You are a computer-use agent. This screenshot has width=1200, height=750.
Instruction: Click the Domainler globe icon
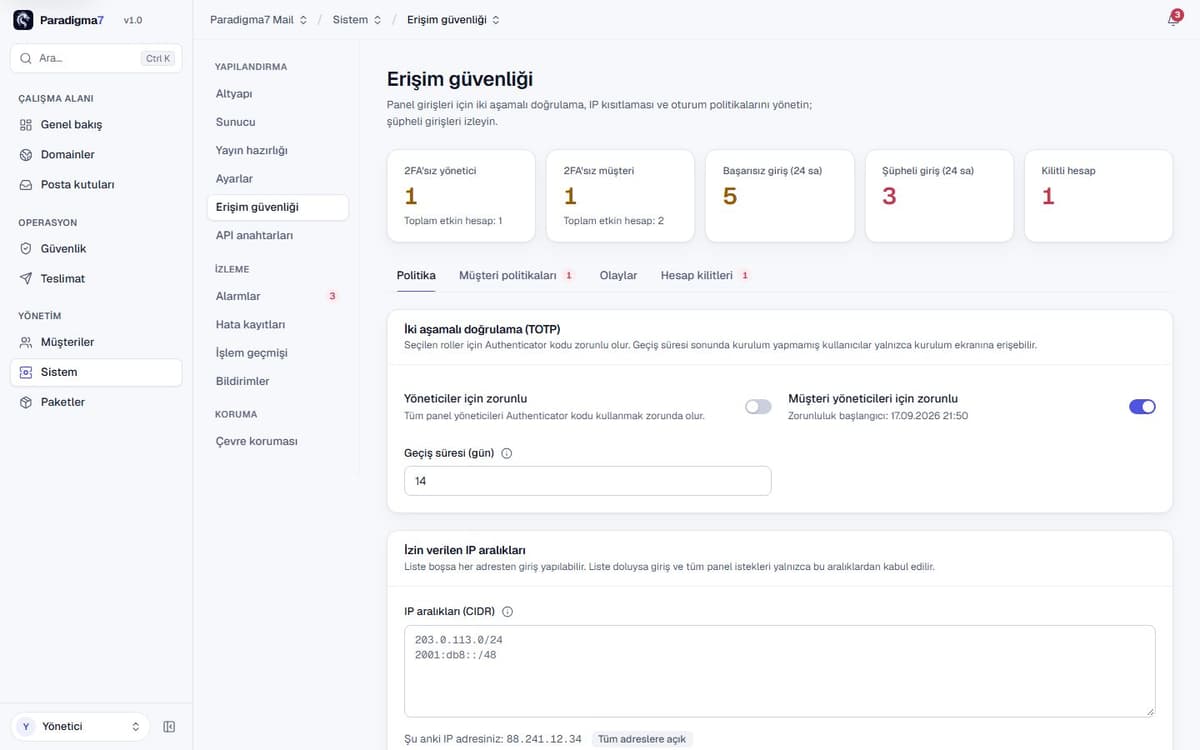[26, 155]
